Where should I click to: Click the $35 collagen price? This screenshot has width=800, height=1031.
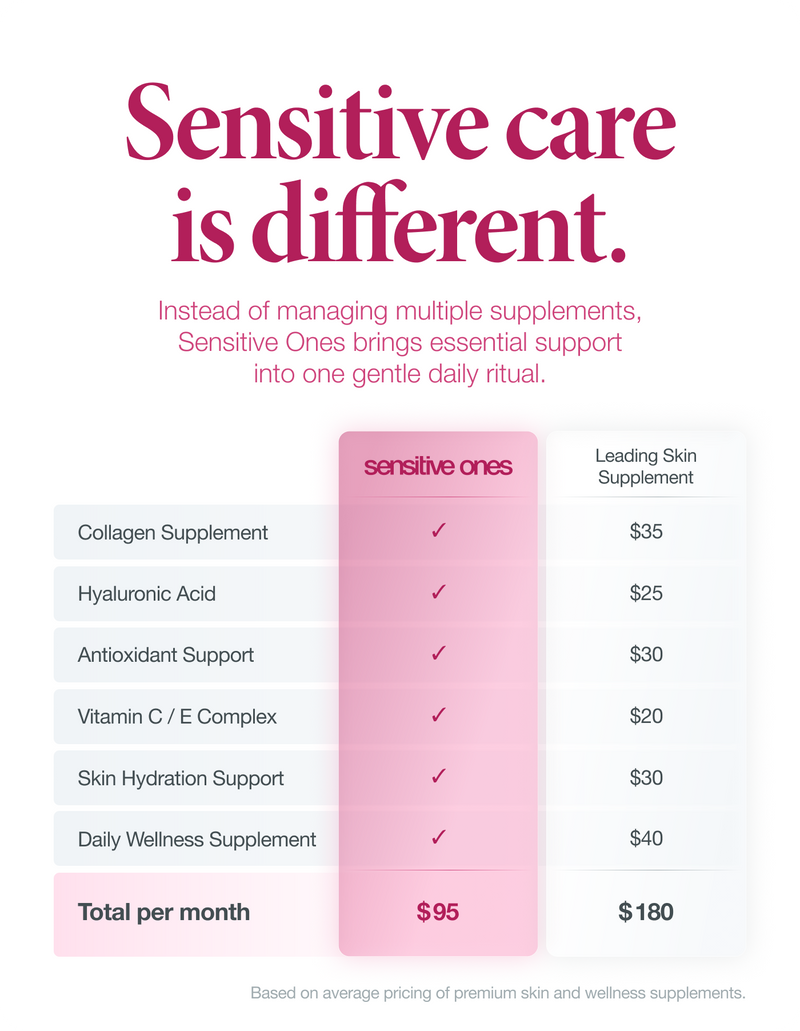646,532
